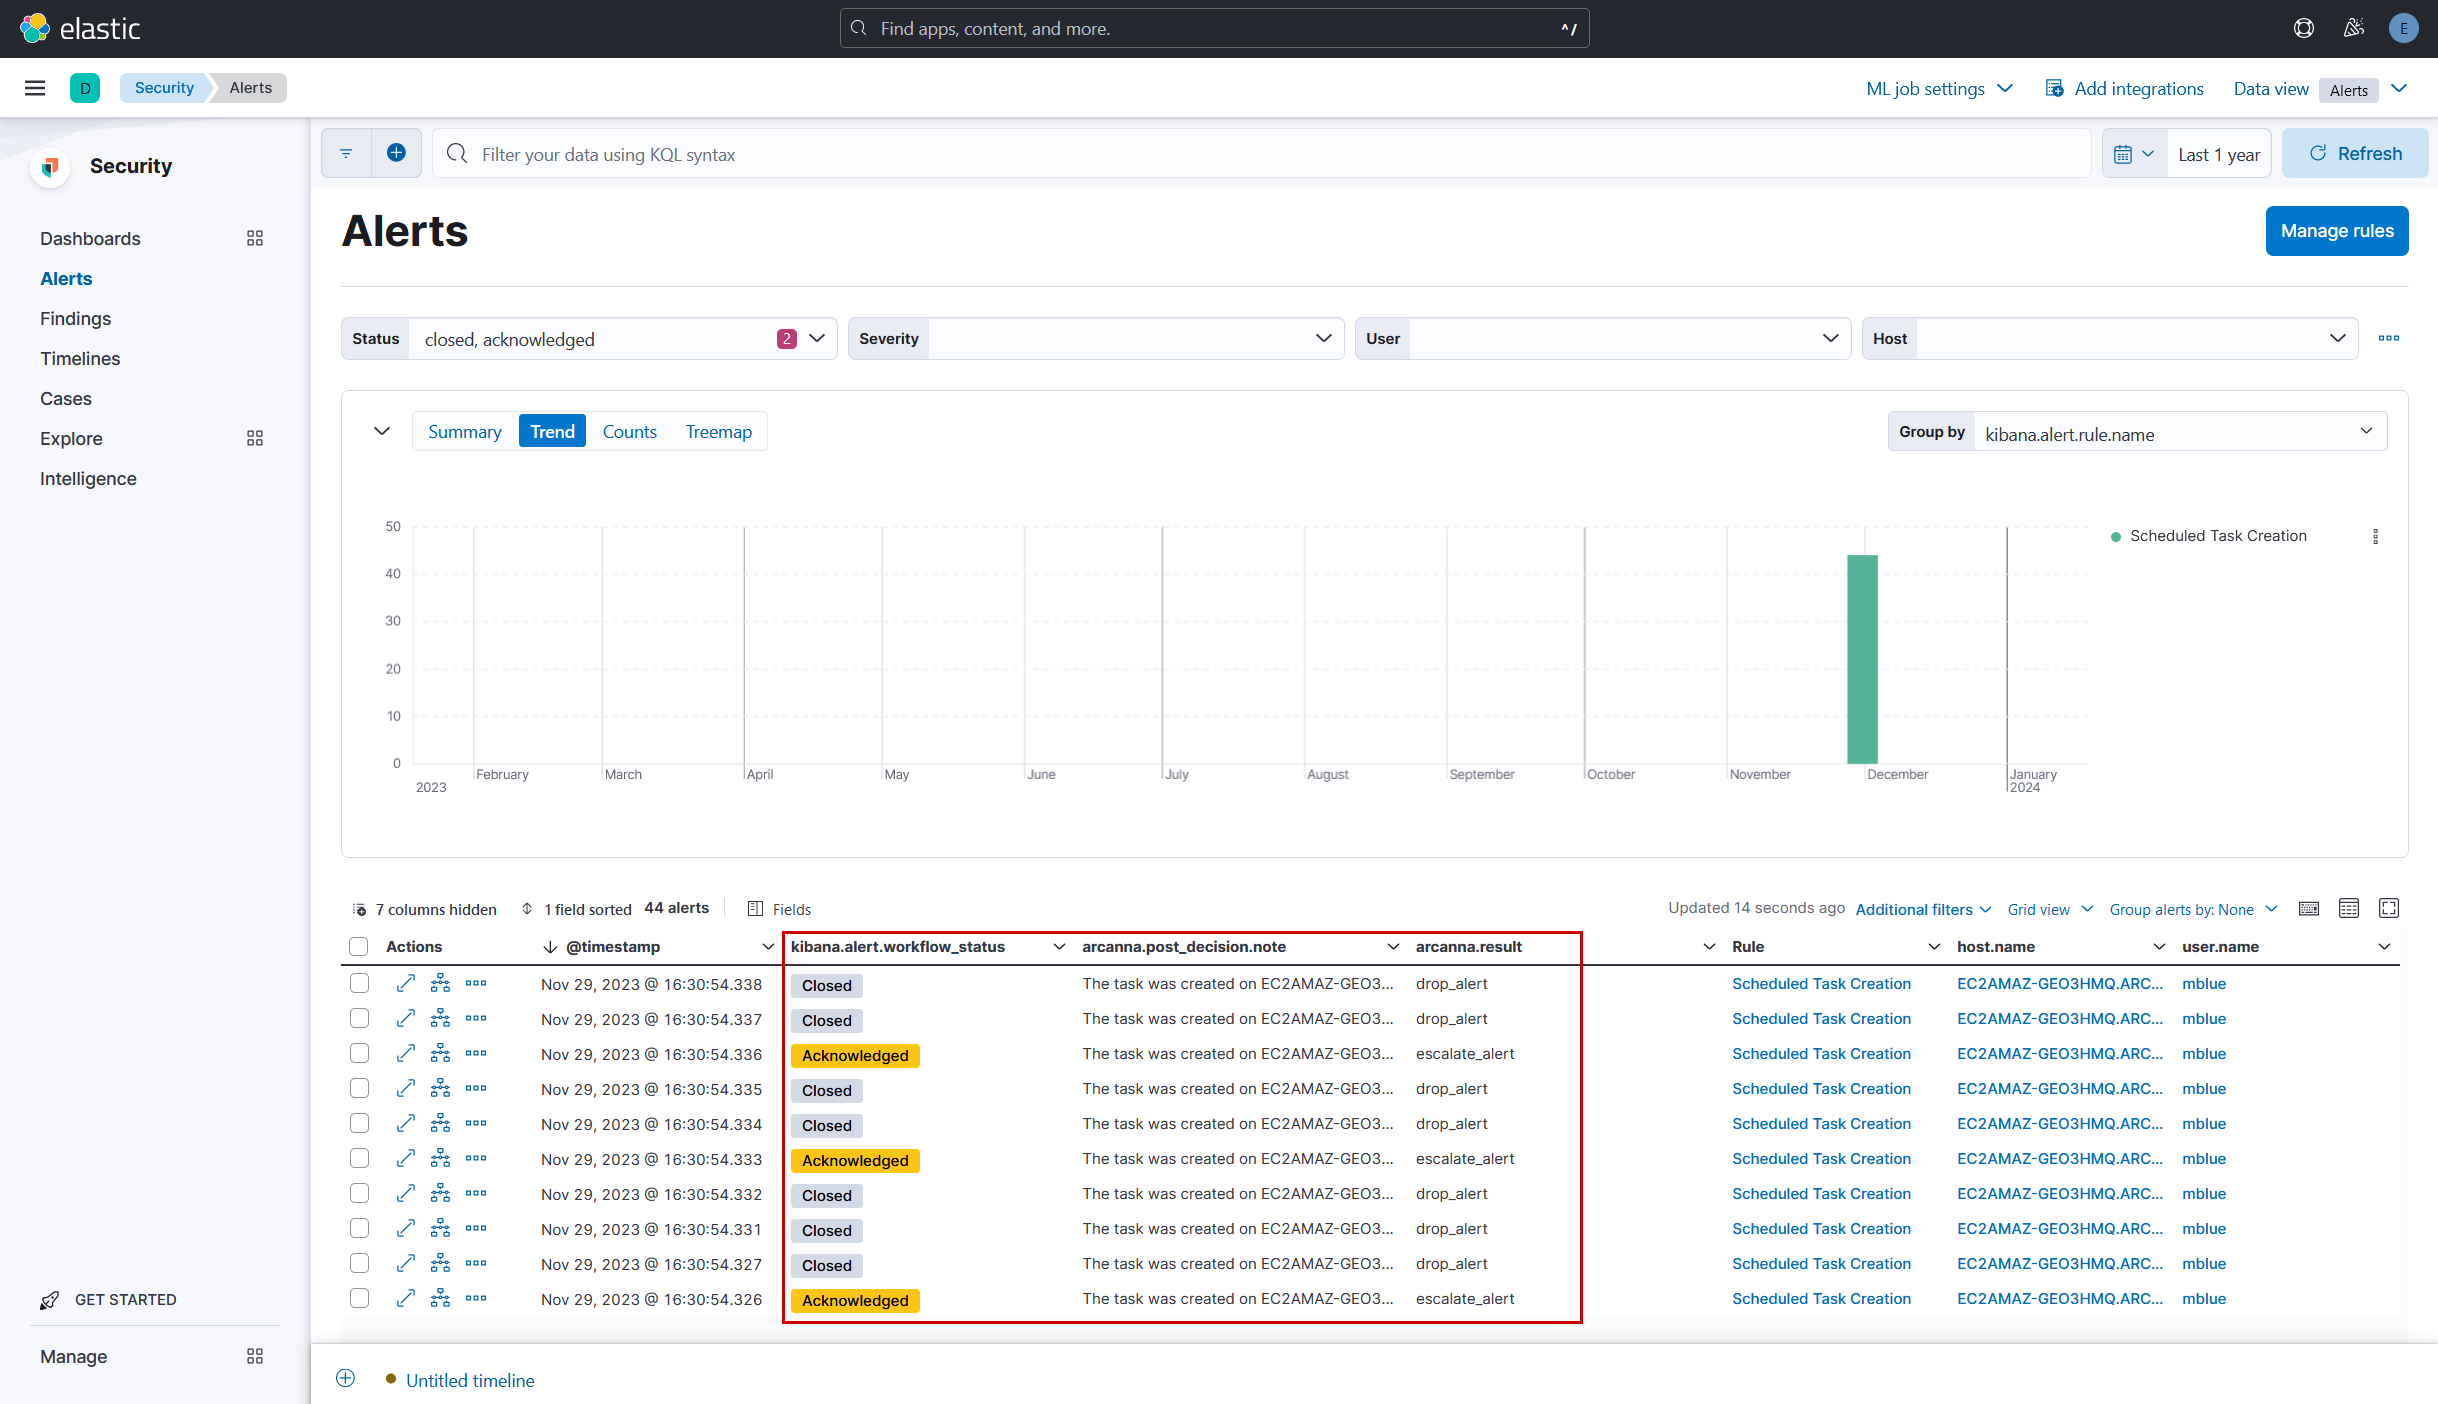
Task: Check the first row checkbox in alerts table
Action: pos(357,983)
